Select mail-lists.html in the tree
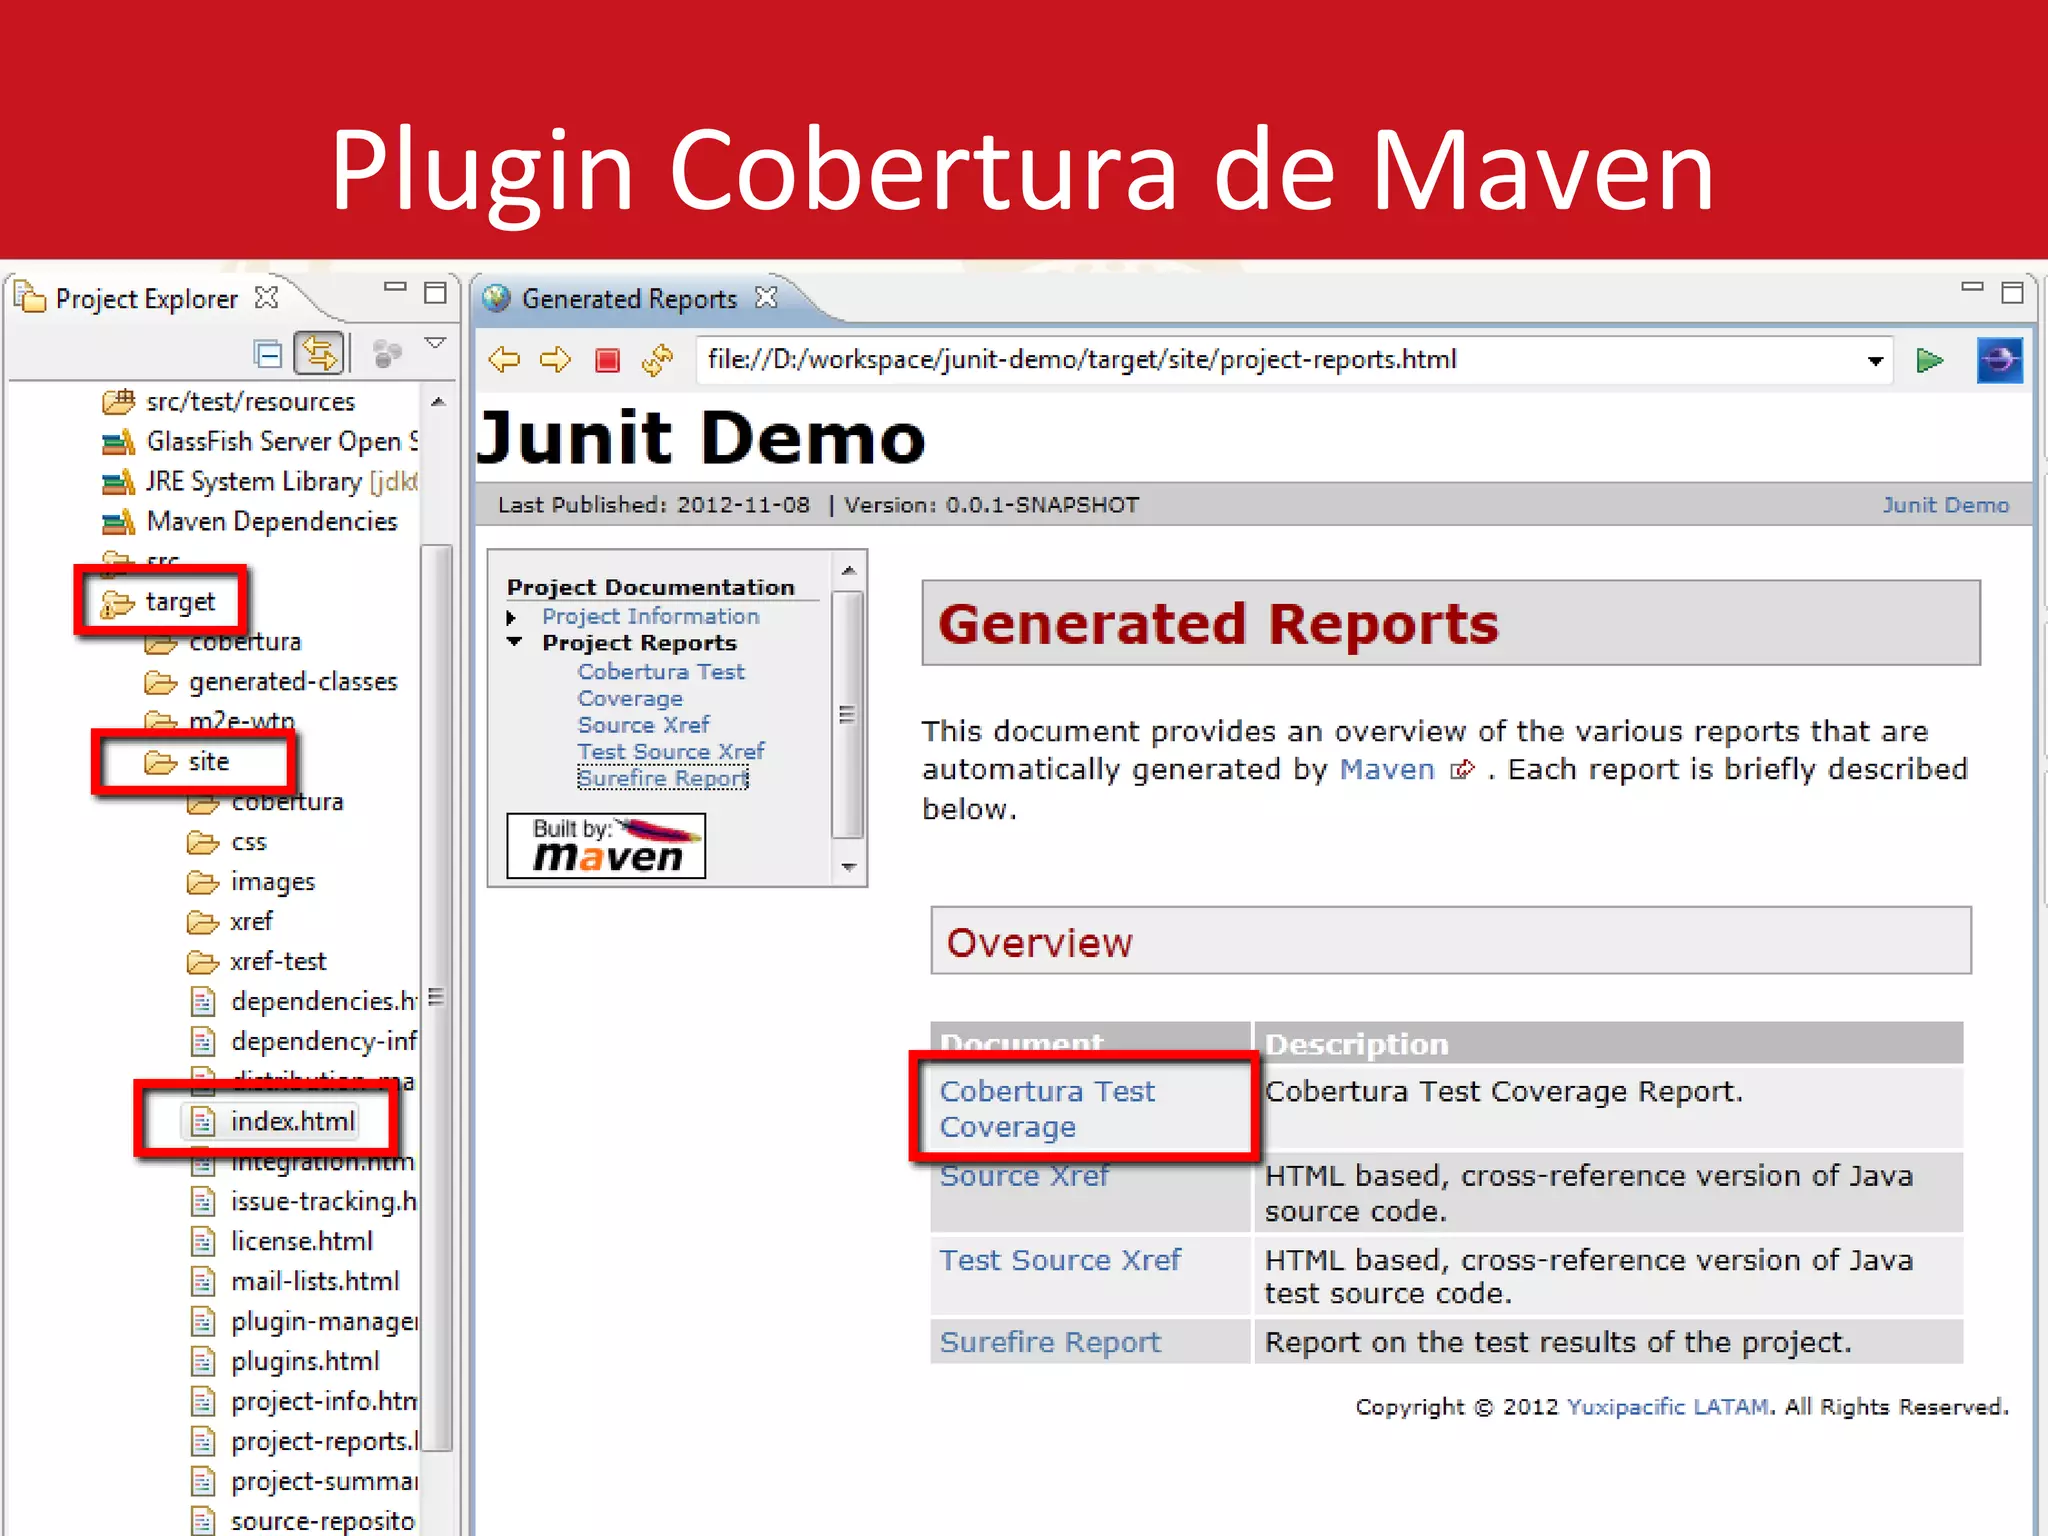The image size is (2048, 1536). [295, 1281]
